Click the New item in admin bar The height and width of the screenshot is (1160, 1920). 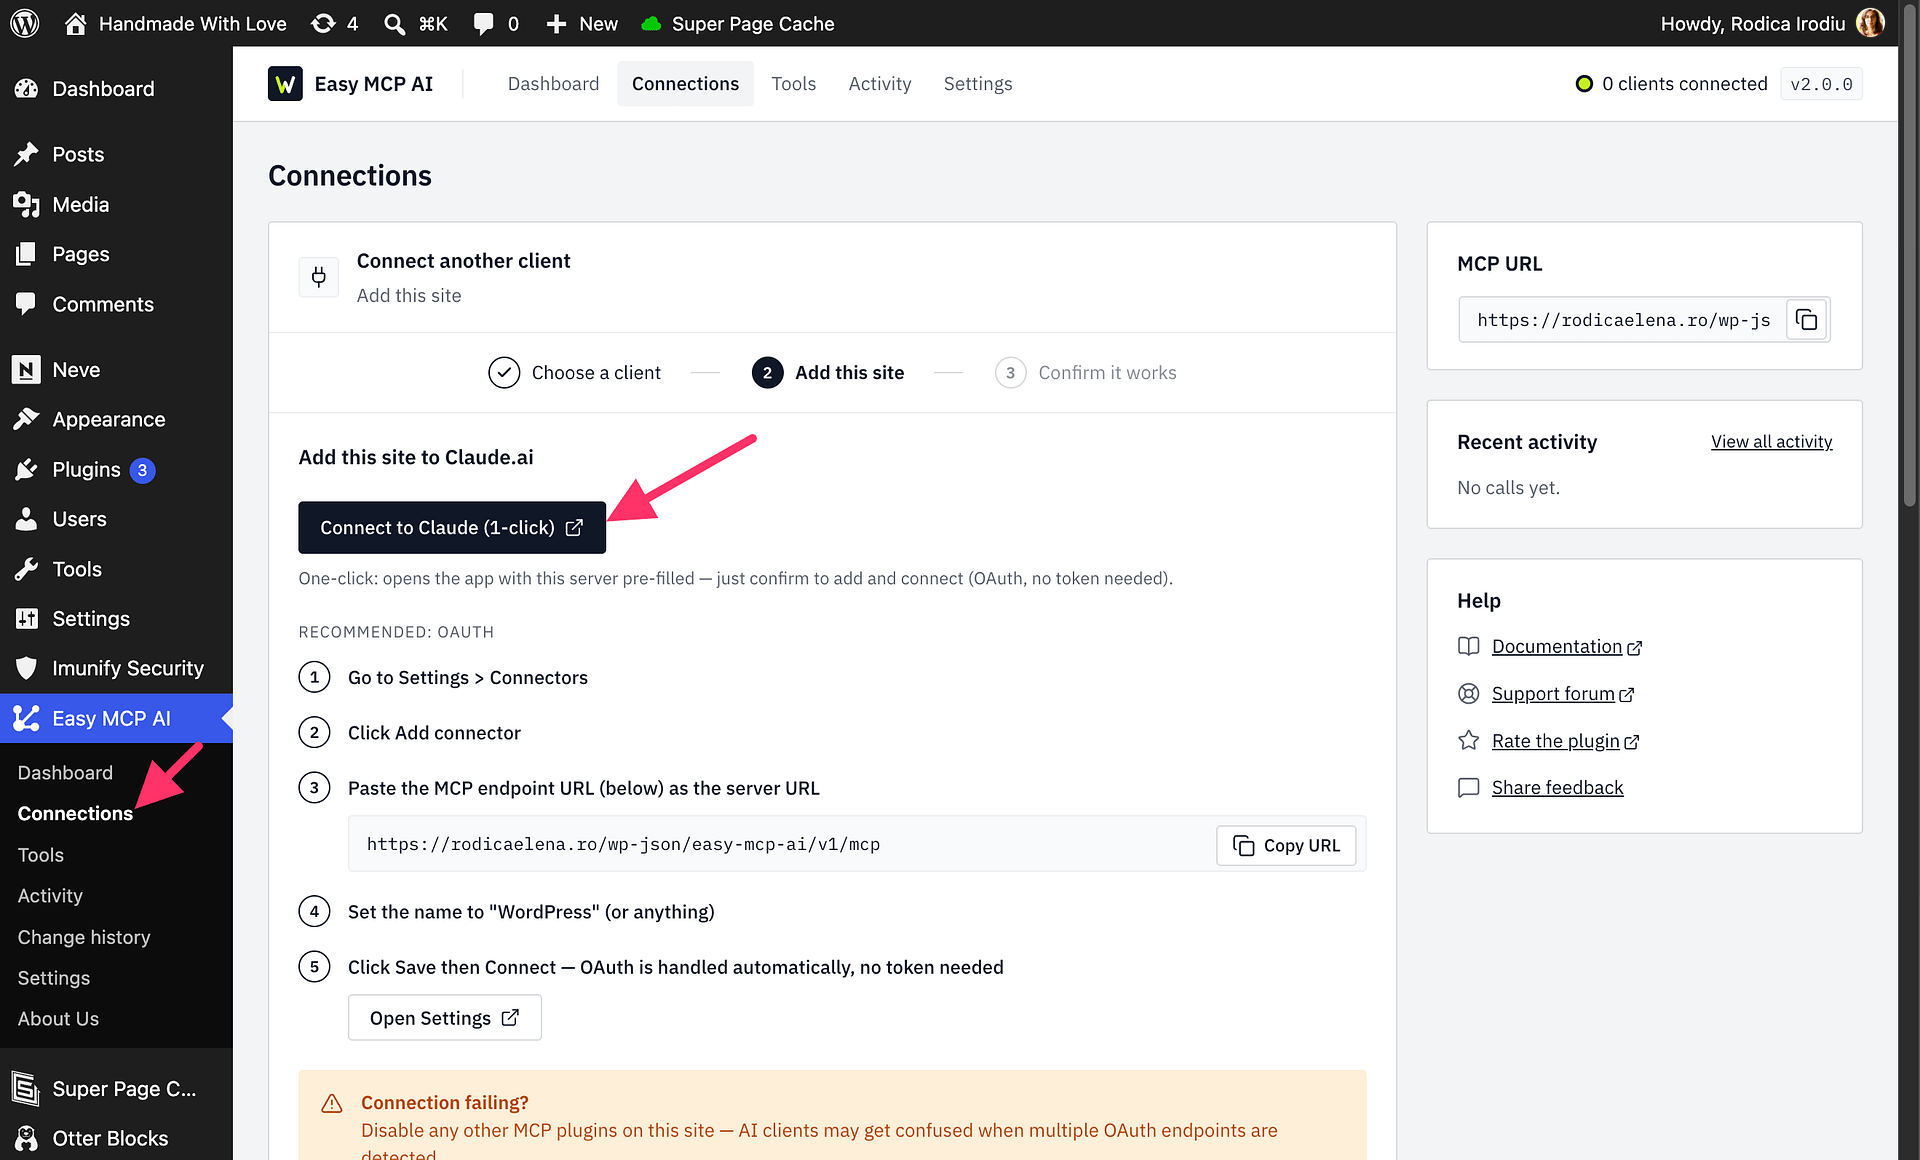pos(582,23)
